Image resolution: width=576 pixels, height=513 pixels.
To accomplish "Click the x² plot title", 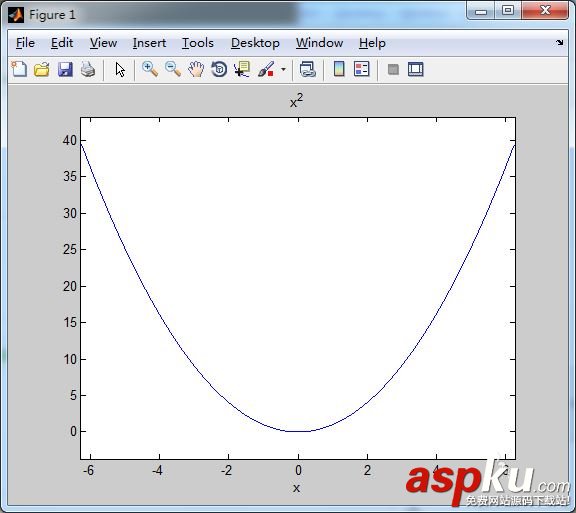I will pyautogui.click(x=296, y=101).
